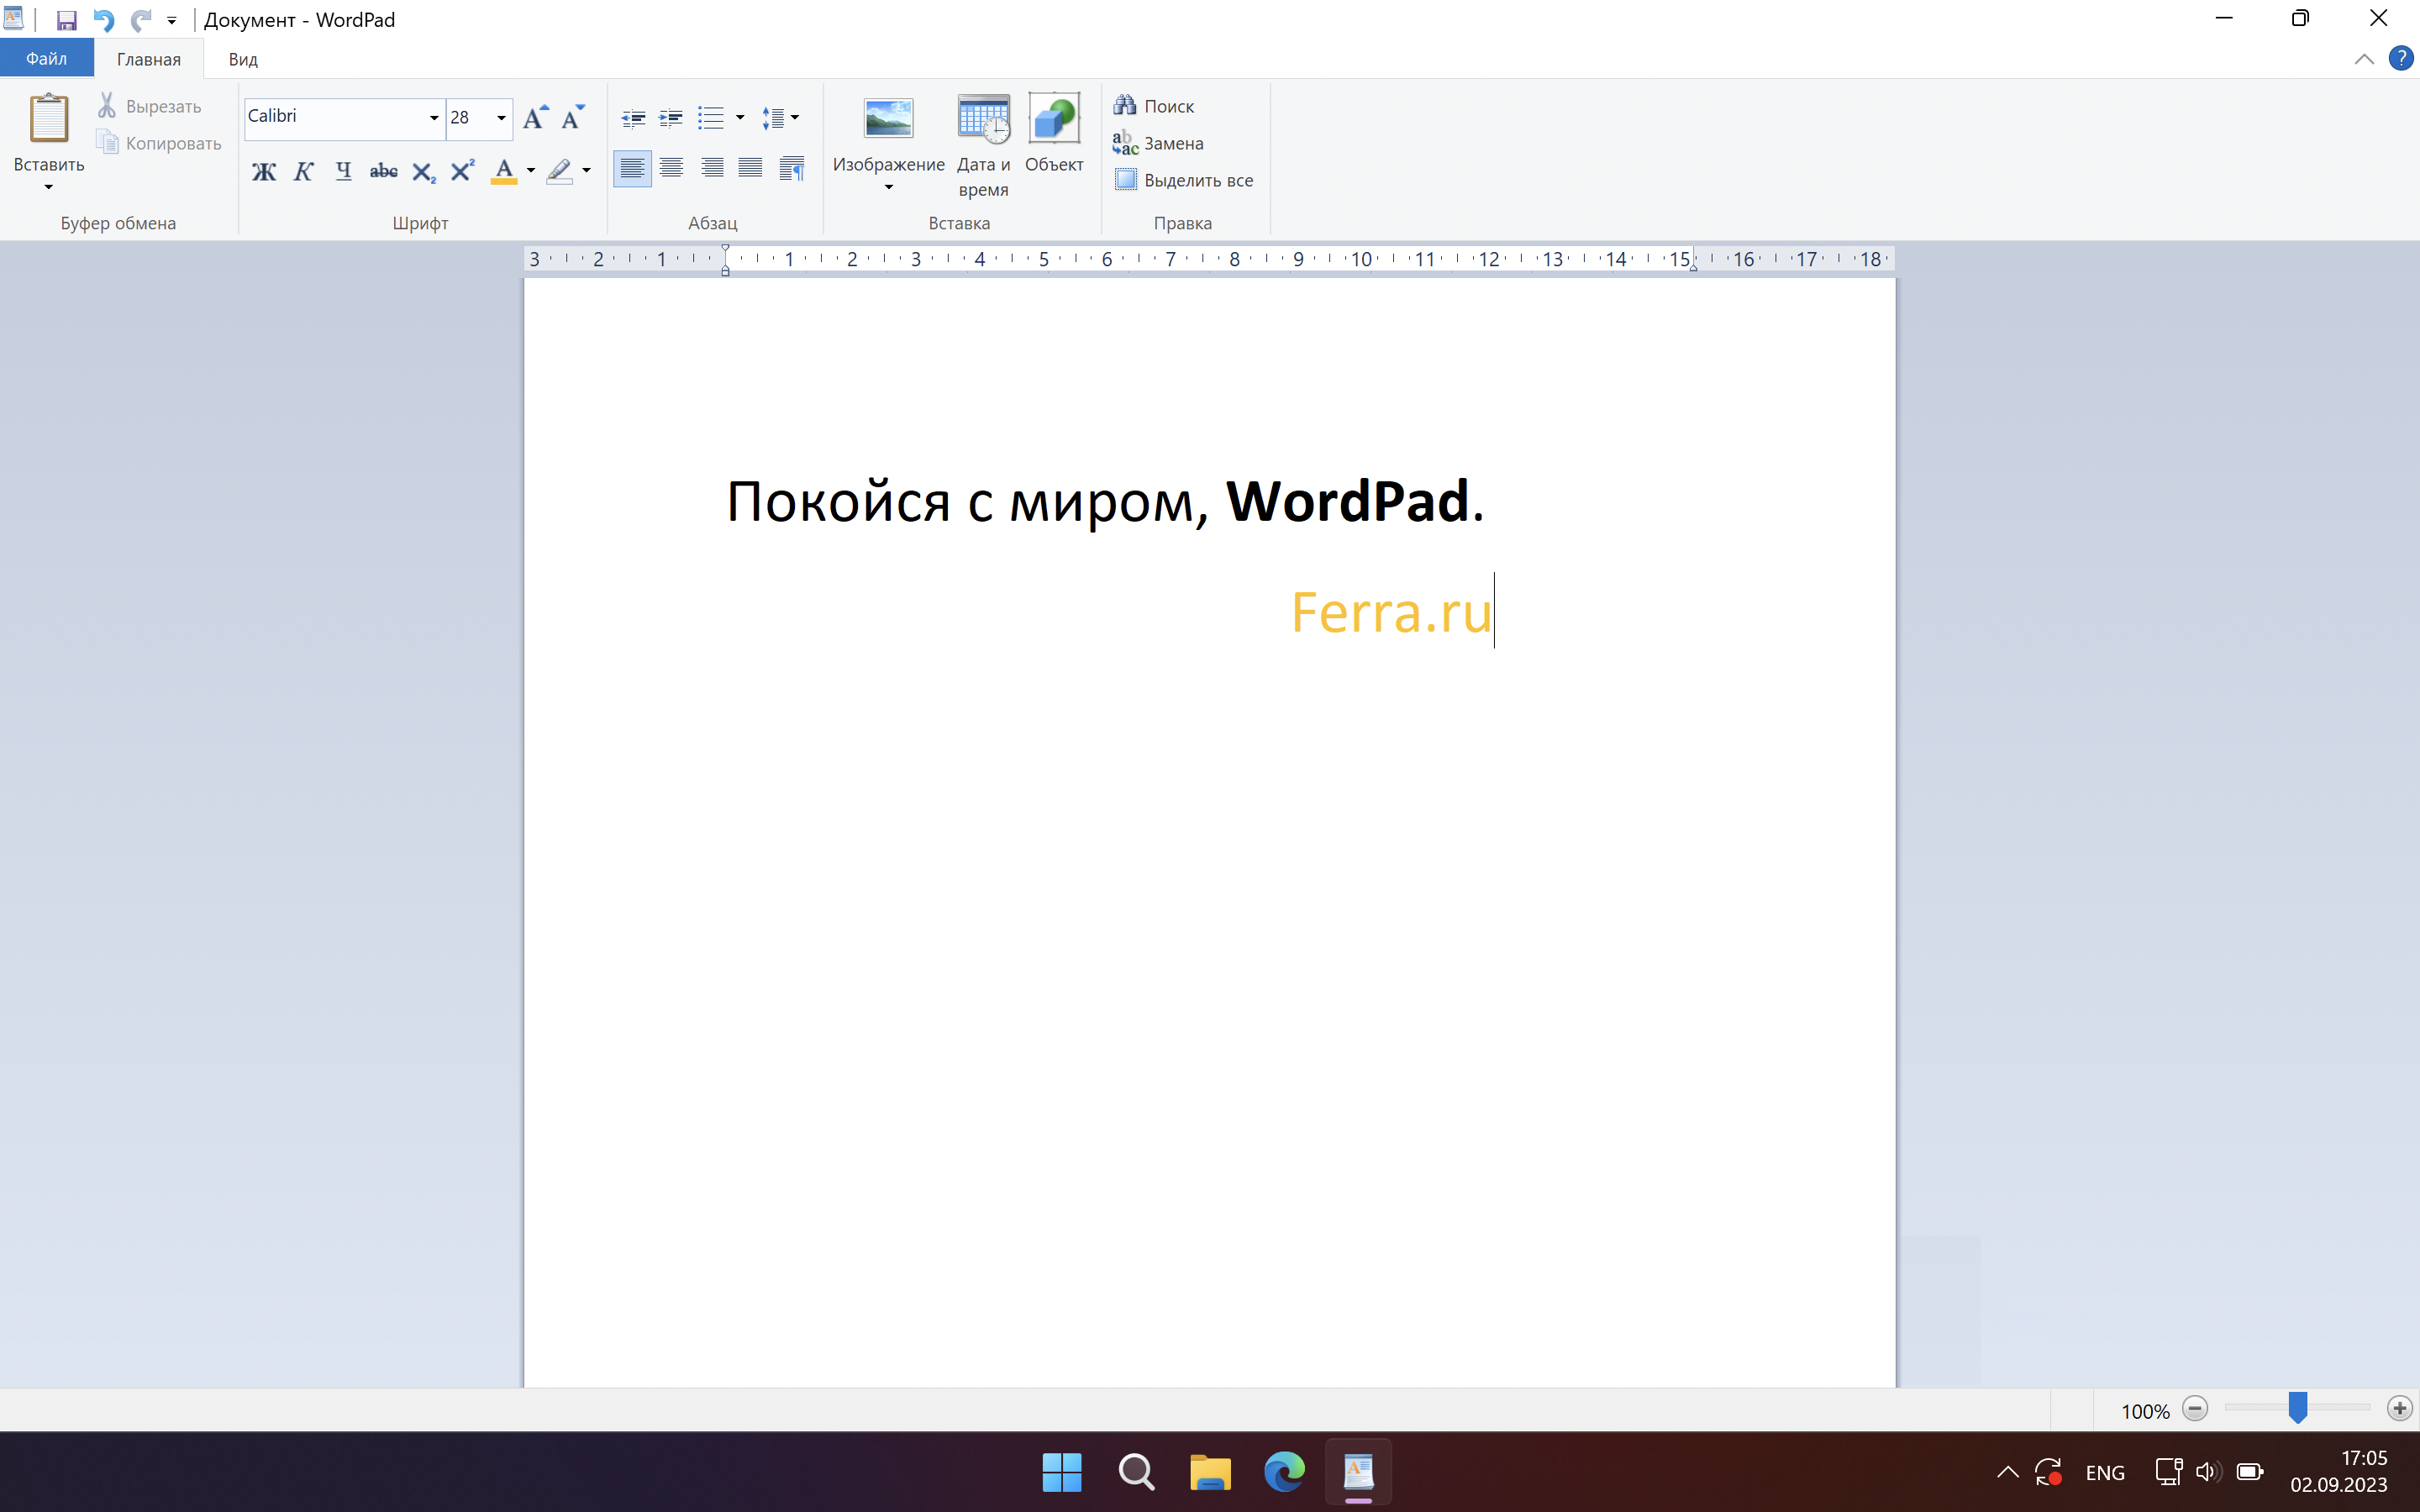Image resolution: width=2420 pixels, height=1512 pixels.
Task: Insert Date and time
Action: pyautogui.click(x=983, y=145)
